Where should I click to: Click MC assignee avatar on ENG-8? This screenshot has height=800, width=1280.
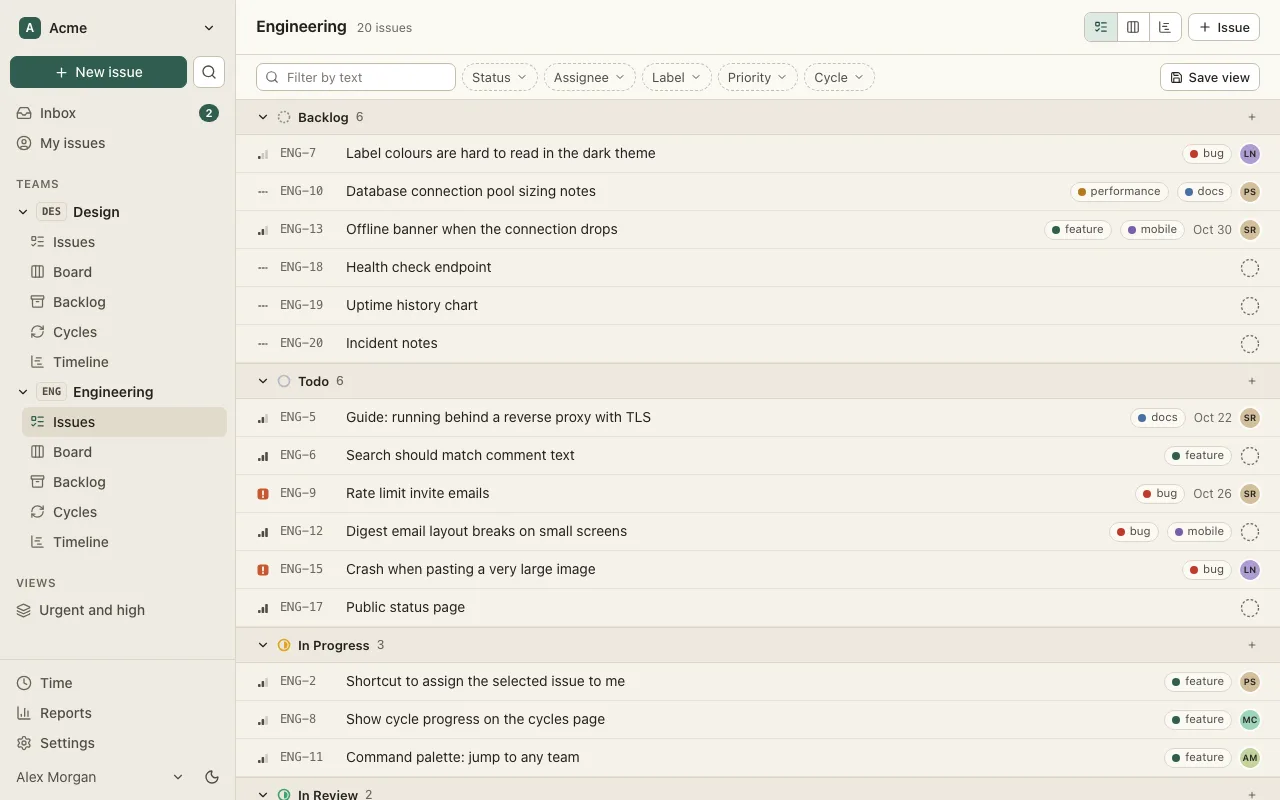click(x=1249, y=720)
